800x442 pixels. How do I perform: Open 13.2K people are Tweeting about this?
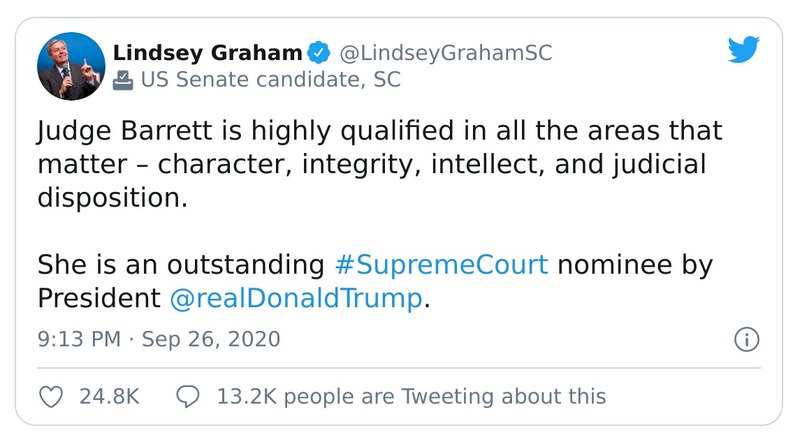[411, 396]
